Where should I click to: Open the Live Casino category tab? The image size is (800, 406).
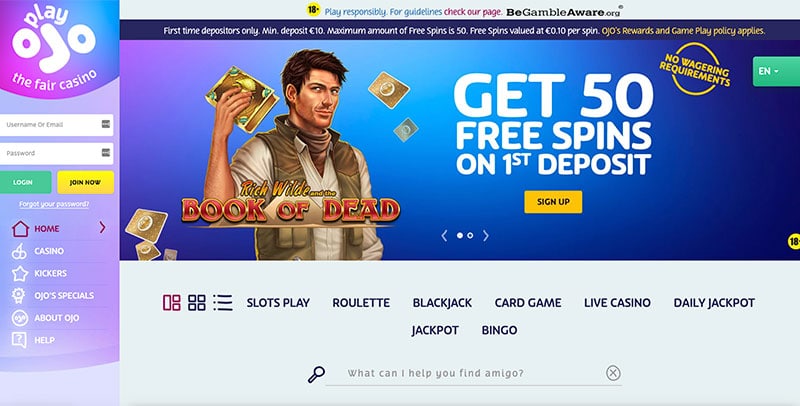click(617, 302)
